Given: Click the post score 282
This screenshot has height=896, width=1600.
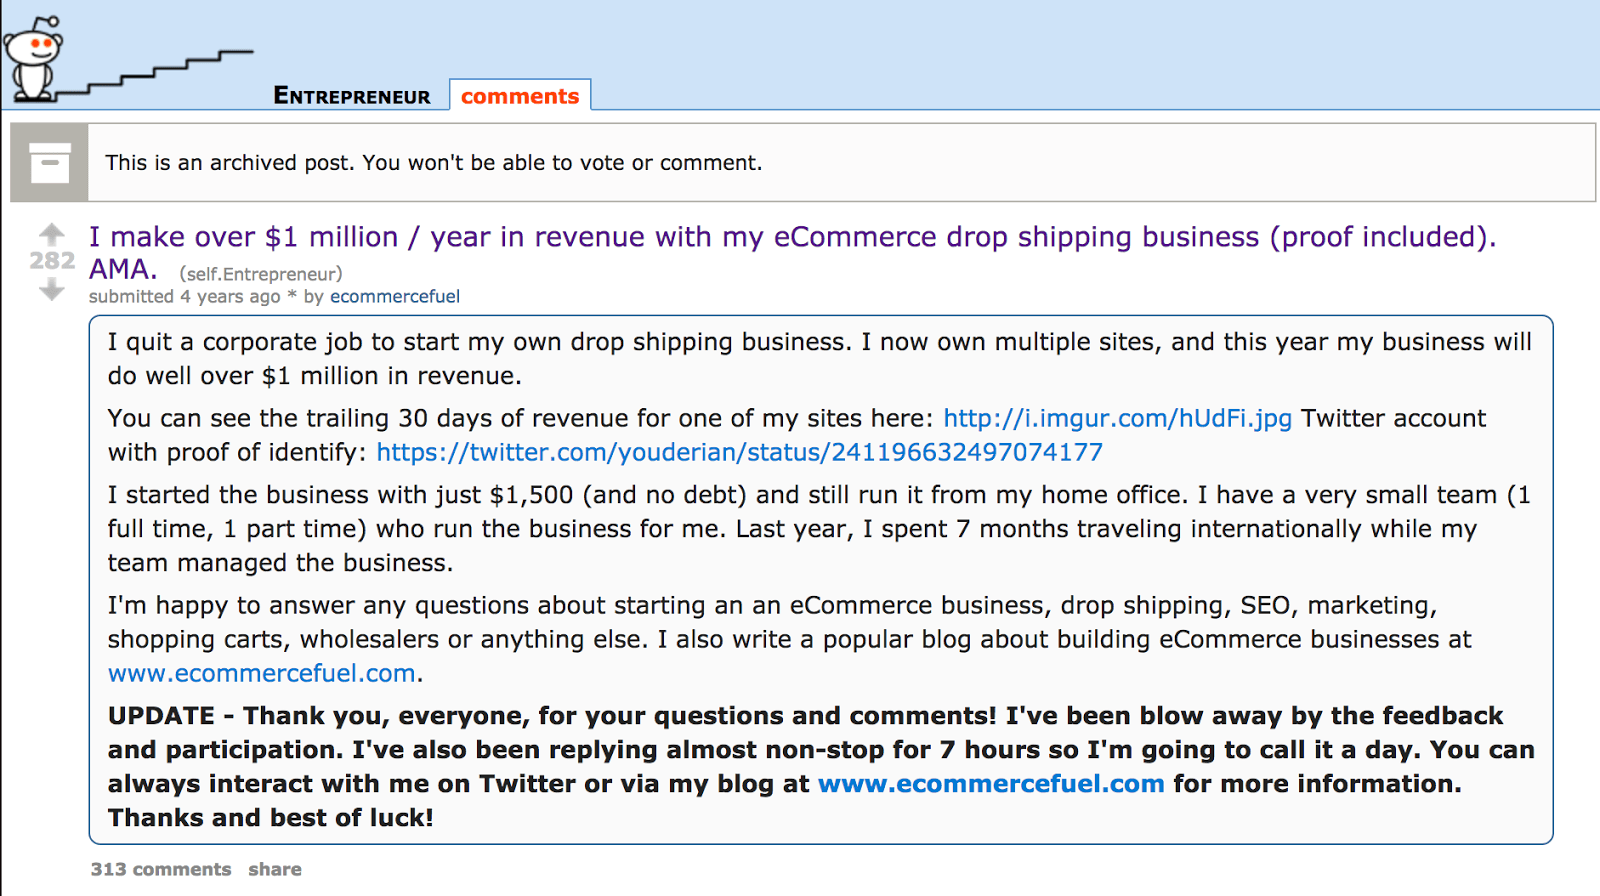Looking at the screenshot, I should [52, 261].
